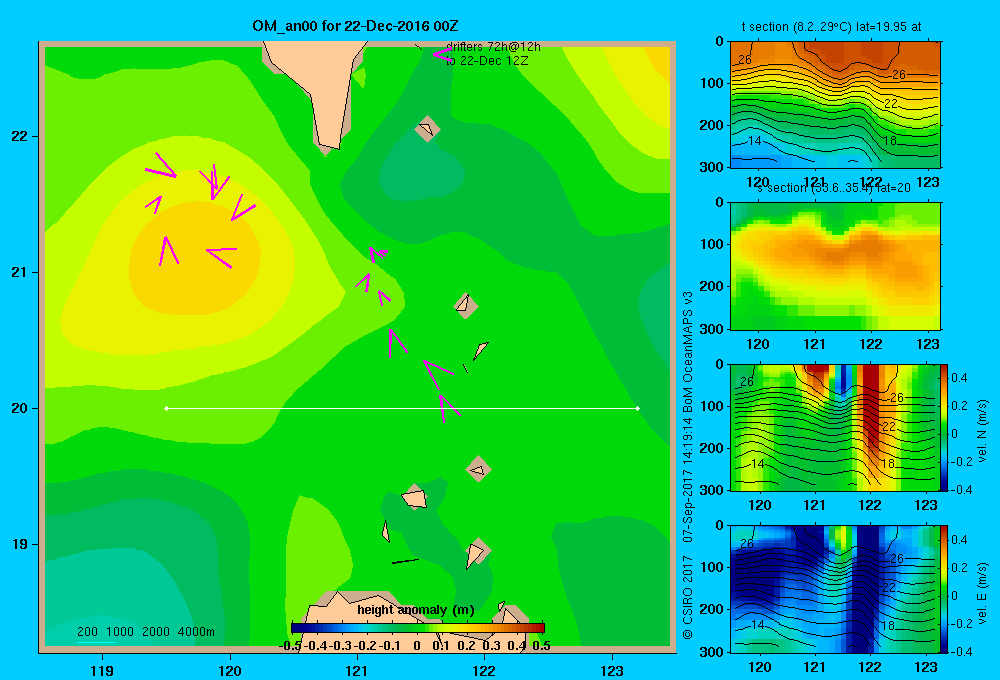This screenshot has height=680, width=1000.
Task: Click longitude label 120 below the main map
Action: [230, 670]
